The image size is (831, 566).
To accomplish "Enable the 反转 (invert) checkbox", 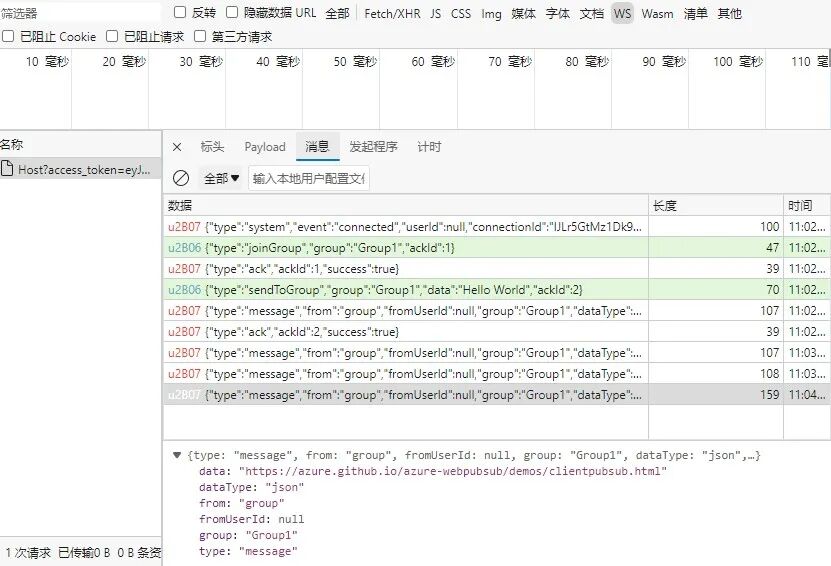I will [x=180, y=12].
